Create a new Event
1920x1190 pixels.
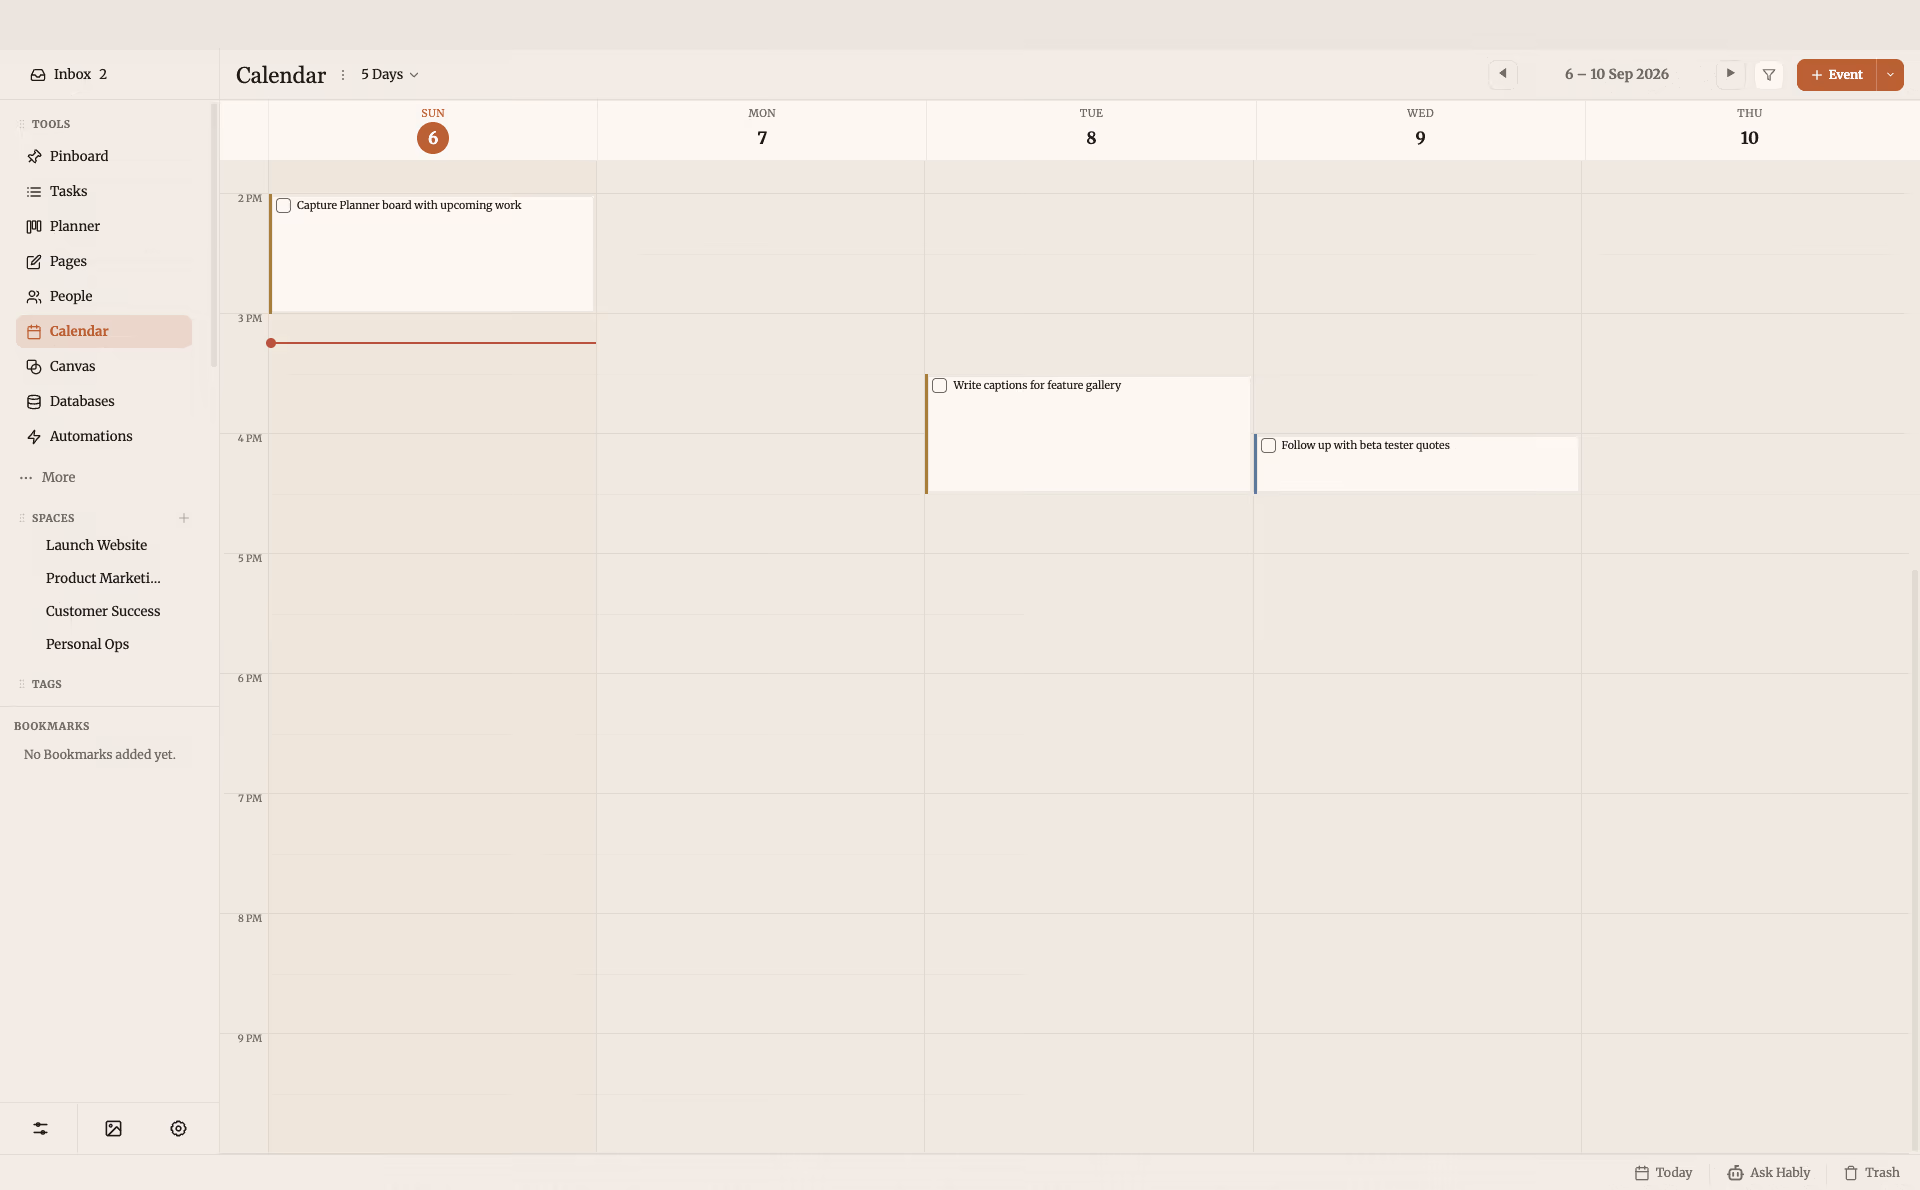click(x=1836, y=75)
